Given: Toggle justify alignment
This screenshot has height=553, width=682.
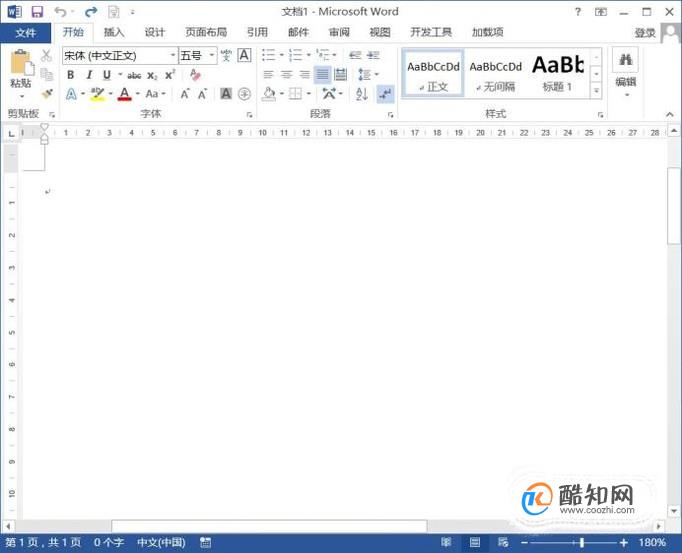Looking at the screenshot, I should [322, 74].
